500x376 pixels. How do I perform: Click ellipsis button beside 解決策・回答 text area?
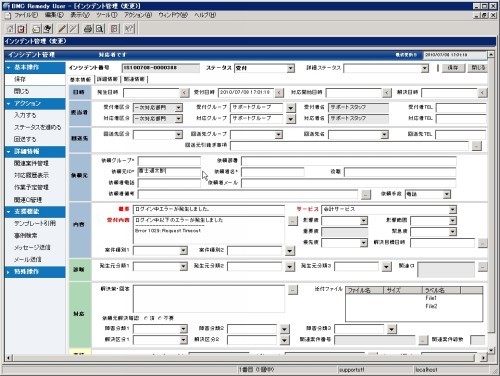point(293,290)
